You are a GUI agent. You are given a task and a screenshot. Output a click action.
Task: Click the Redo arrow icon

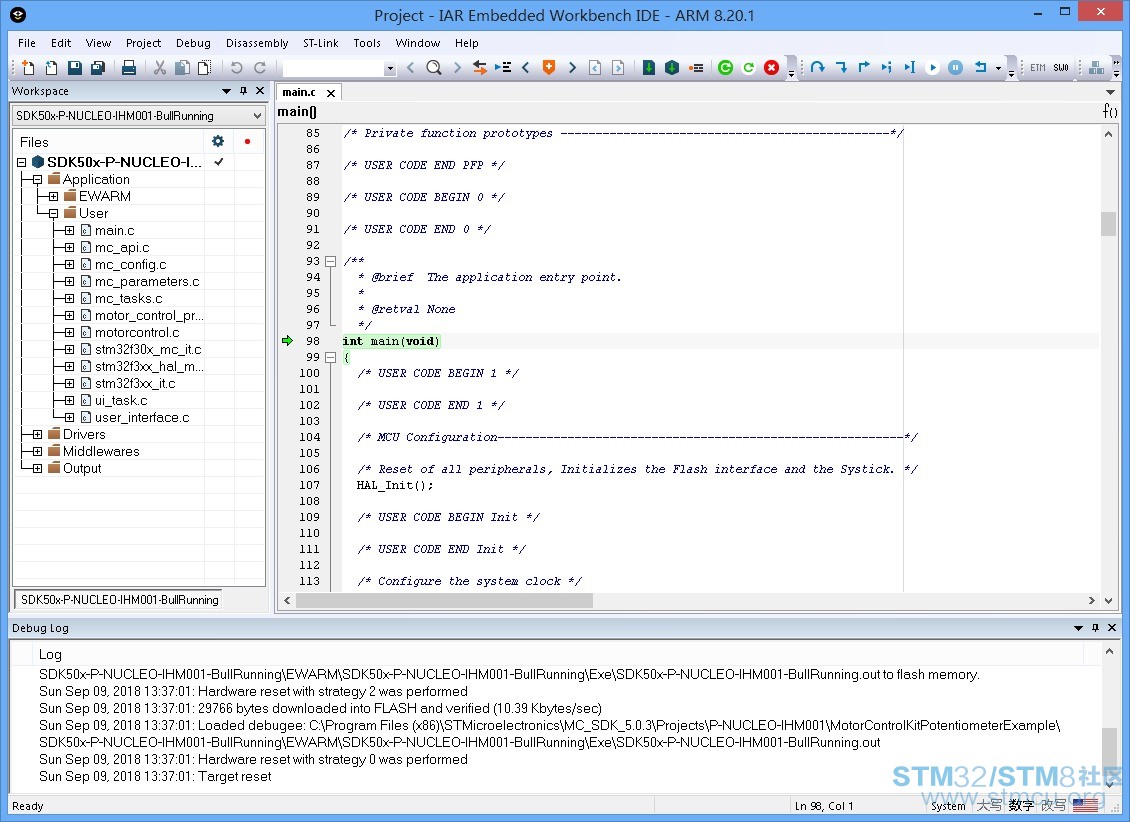click(x=260, y=68)
